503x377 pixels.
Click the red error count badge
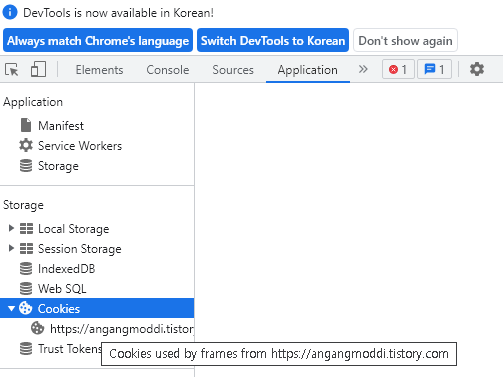[x=398, y=69]
